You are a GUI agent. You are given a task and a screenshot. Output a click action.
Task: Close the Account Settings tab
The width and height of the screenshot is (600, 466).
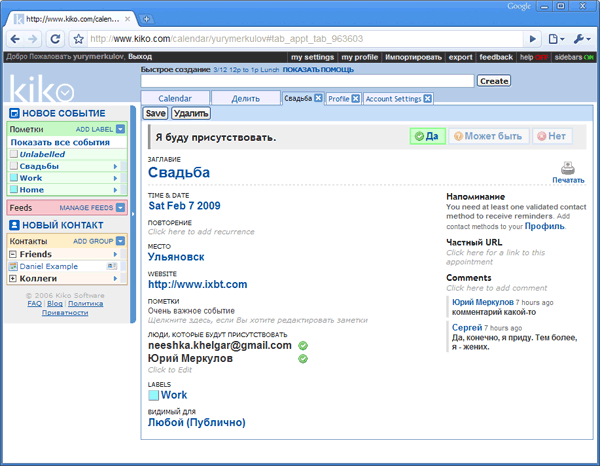427,99
